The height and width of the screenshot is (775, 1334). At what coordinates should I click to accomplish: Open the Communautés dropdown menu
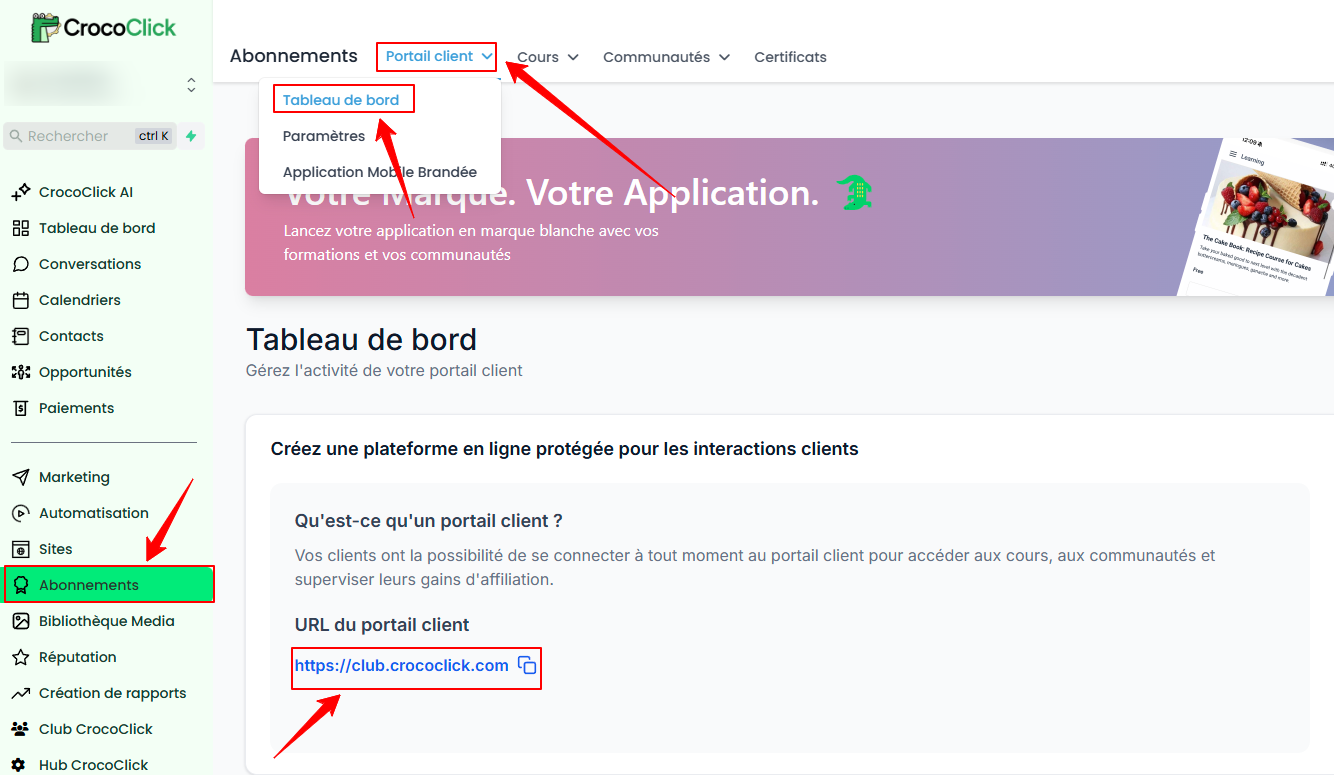pos(666,57)
